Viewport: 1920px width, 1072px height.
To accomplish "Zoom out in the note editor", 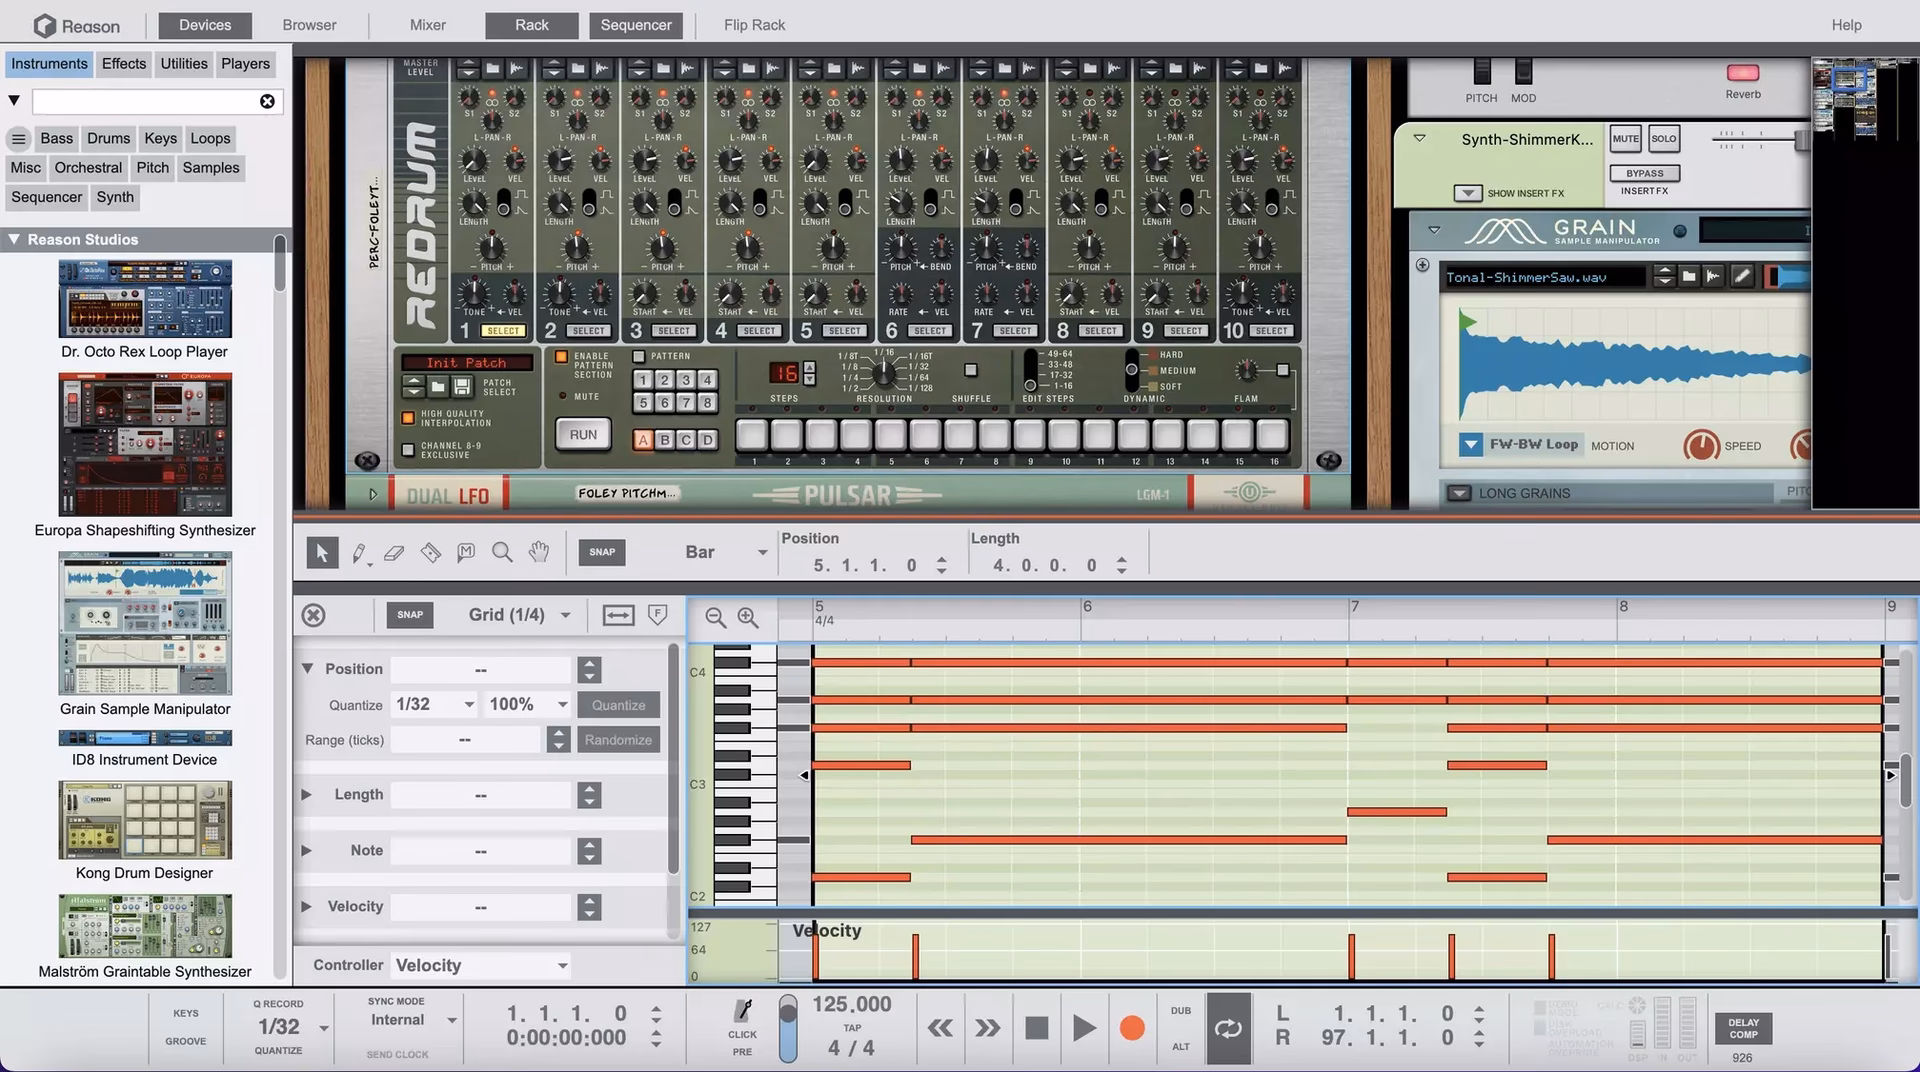I will [715, 617].
